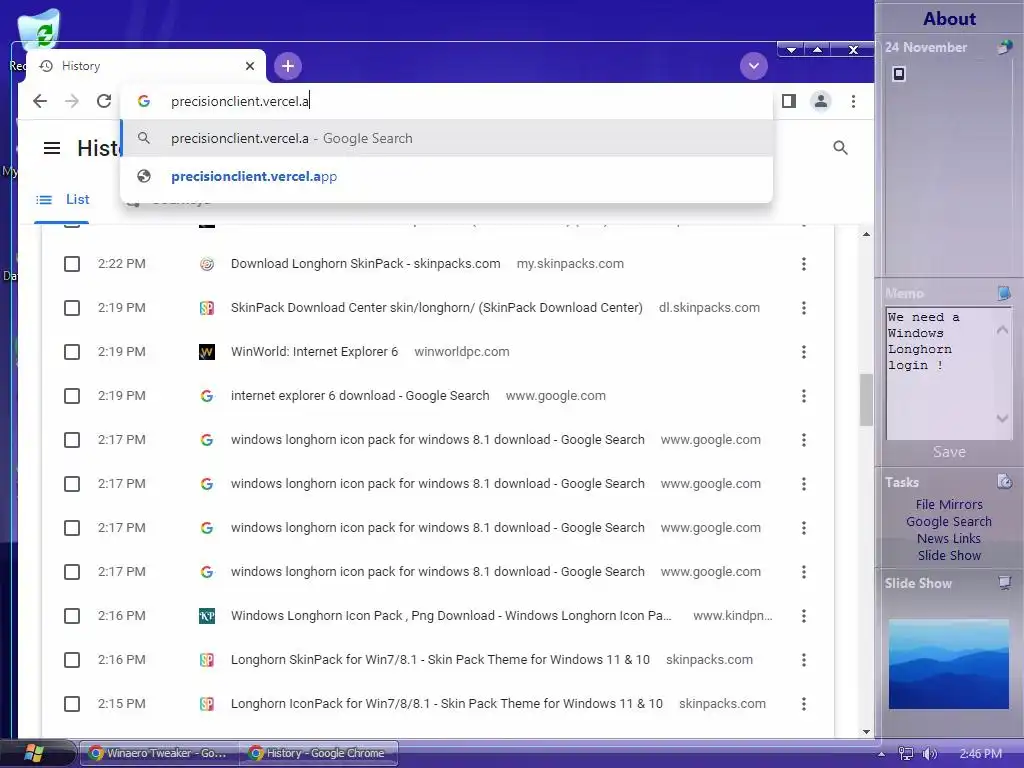Open more actions for Download Longhorn SkinPack
The height and width of the screenshot is (768, 1024).
point(804,264)
